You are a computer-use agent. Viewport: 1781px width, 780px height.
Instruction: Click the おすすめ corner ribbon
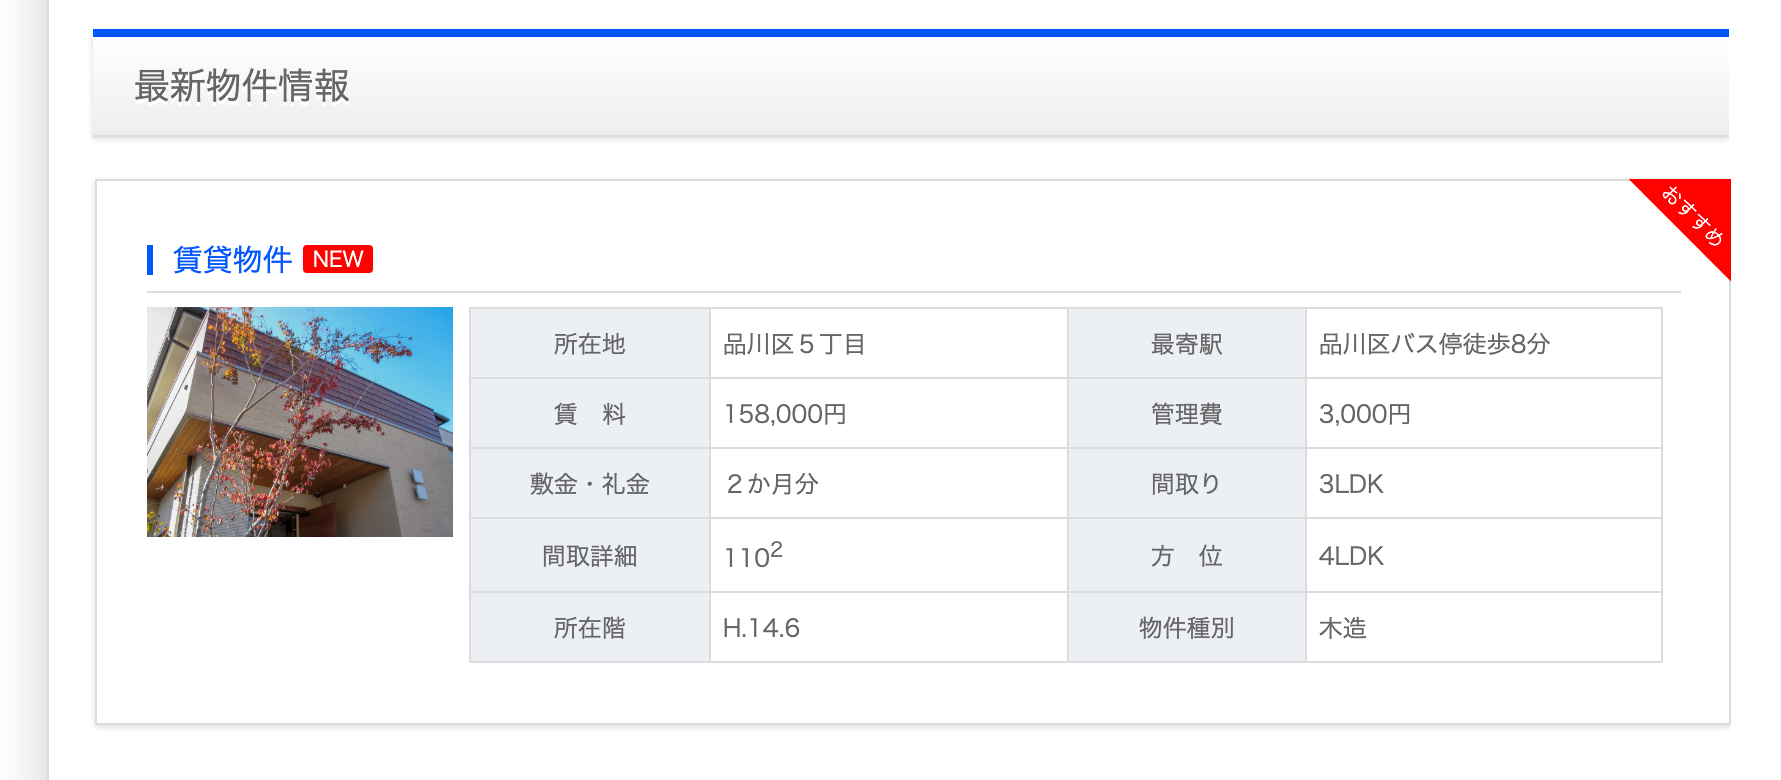[x=1693, y=216]
